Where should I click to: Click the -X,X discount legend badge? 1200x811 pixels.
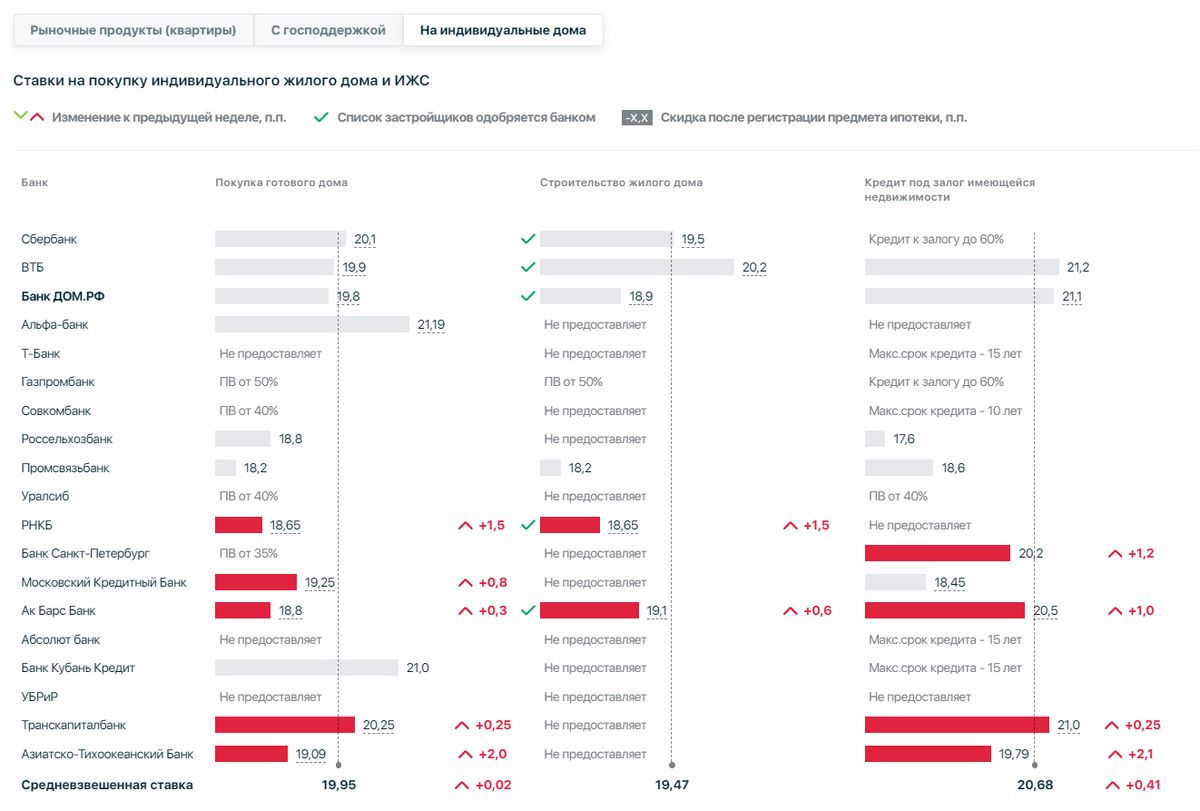pyautogui.click(x=637, y=117)
